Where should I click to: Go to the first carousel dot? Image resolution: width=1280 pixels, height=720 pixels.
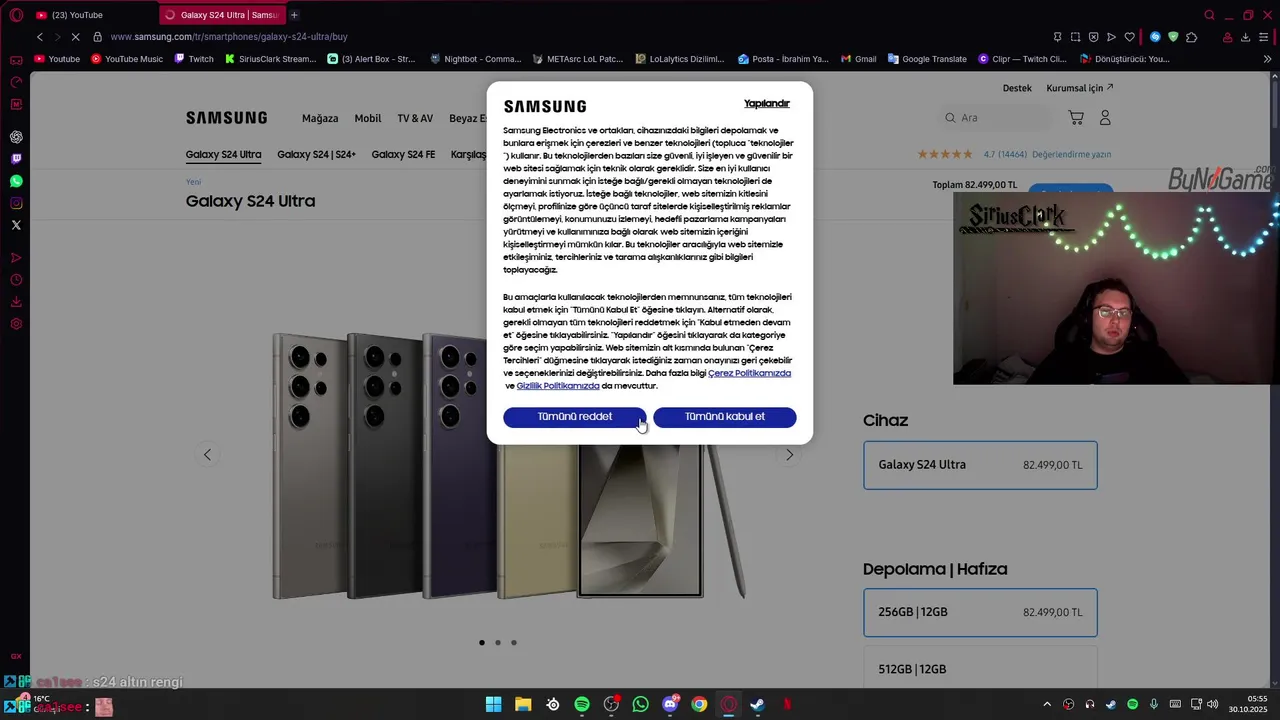click(x=482, y=643)
